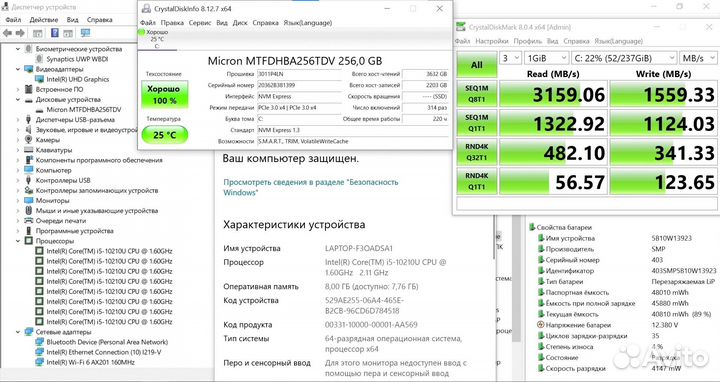
Task: Click the Напряжение батареи row icon
Action: click(541, 325)
